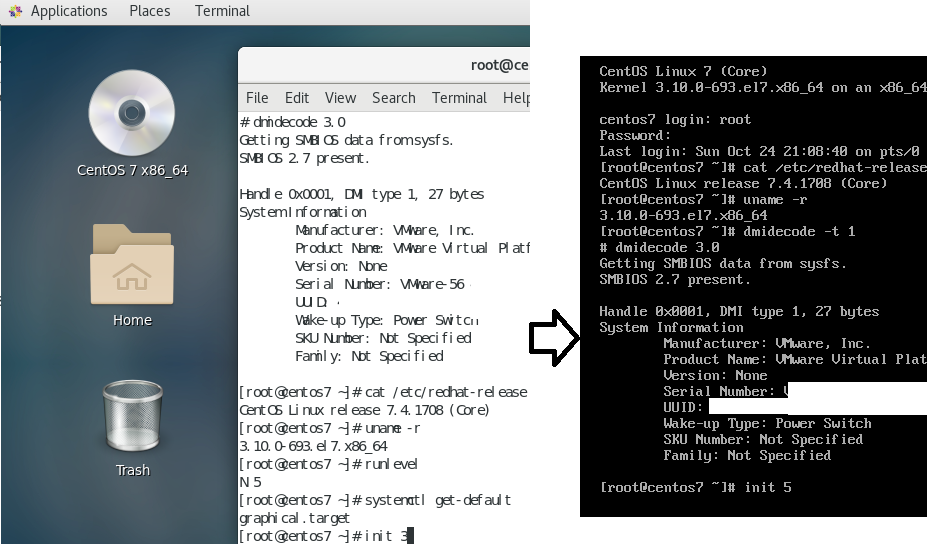Screen dimensions: 929x544
Task: Open the Search menu in the terminal window
Action: [x=393, y=98]
